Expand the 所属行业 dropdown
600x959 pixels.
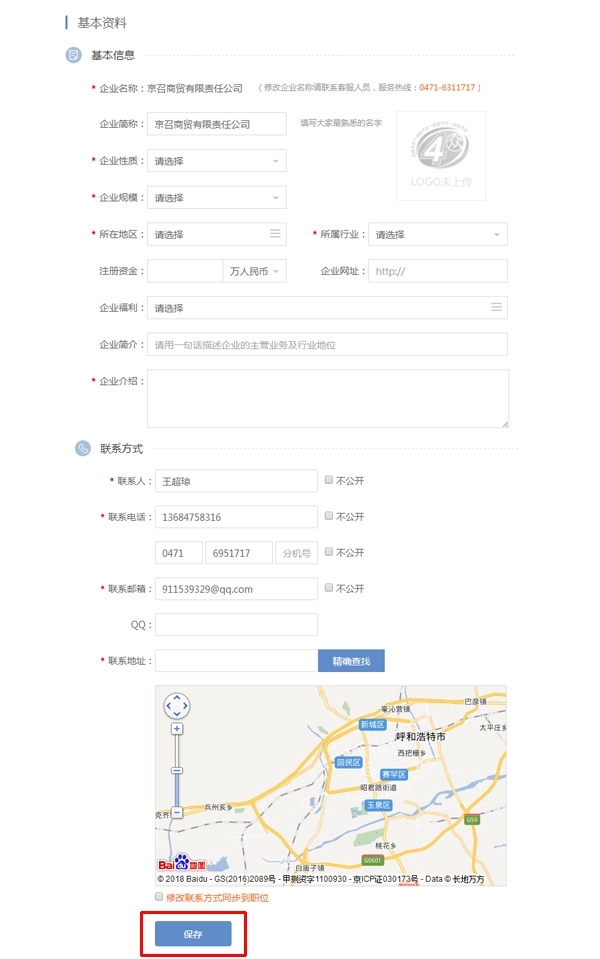pyautogui.click(x=437, y=235)
